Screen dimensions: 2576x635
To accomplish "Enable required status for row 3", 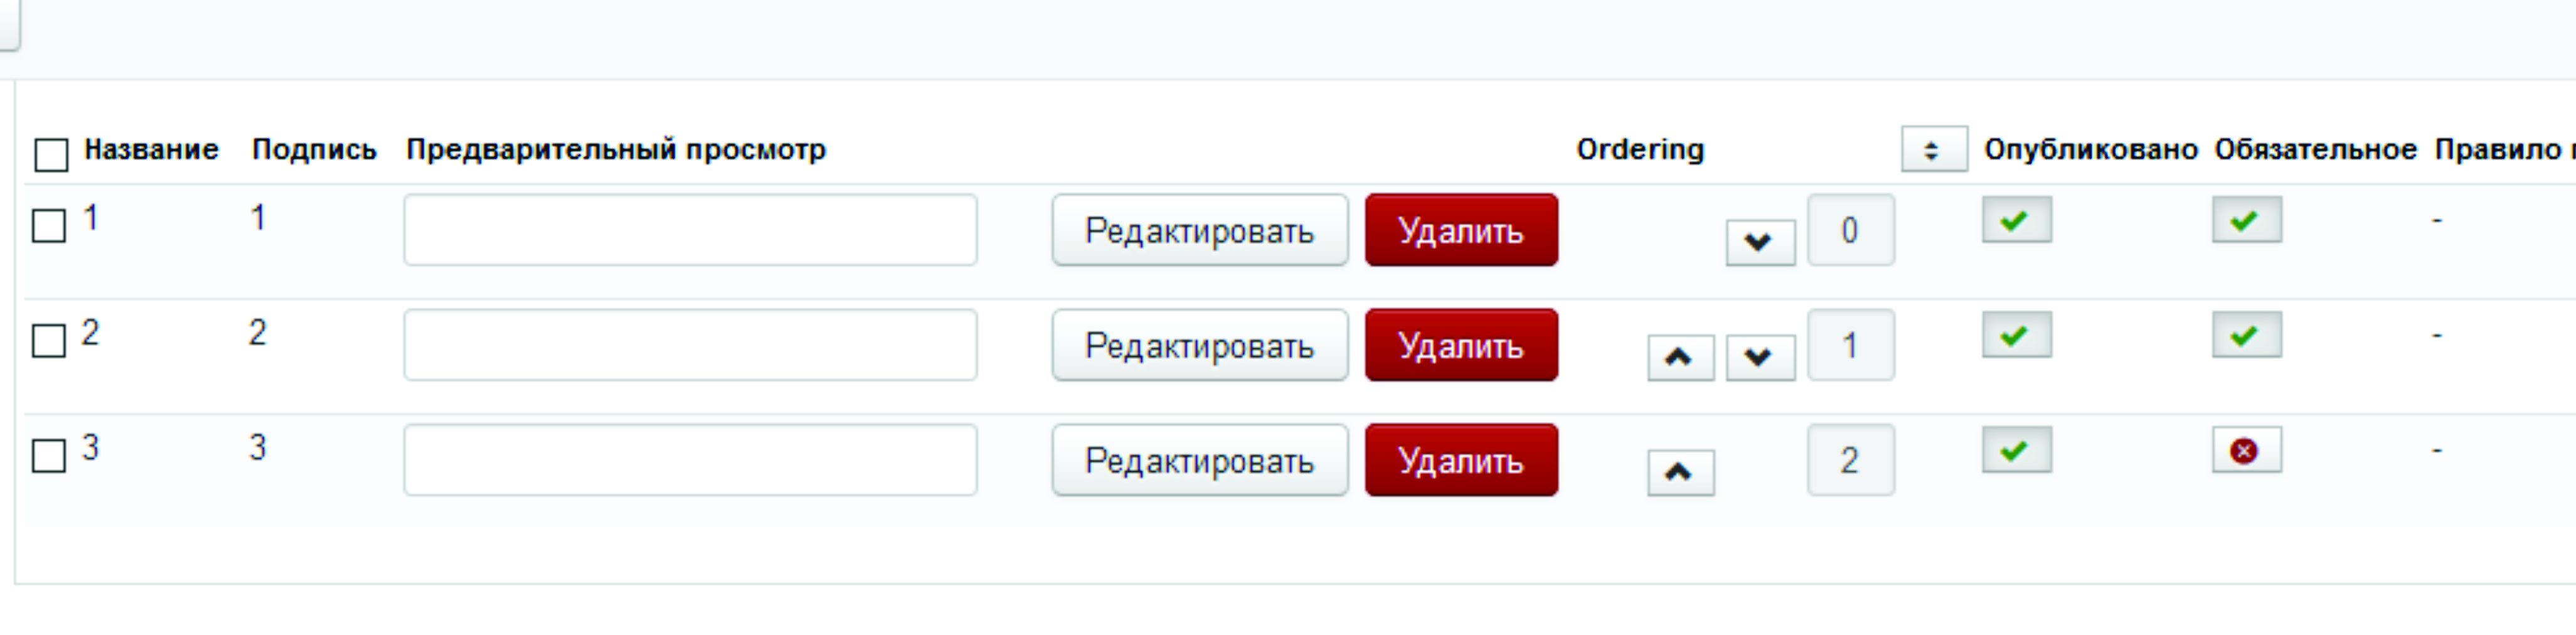I will (x=2246, y=450).
